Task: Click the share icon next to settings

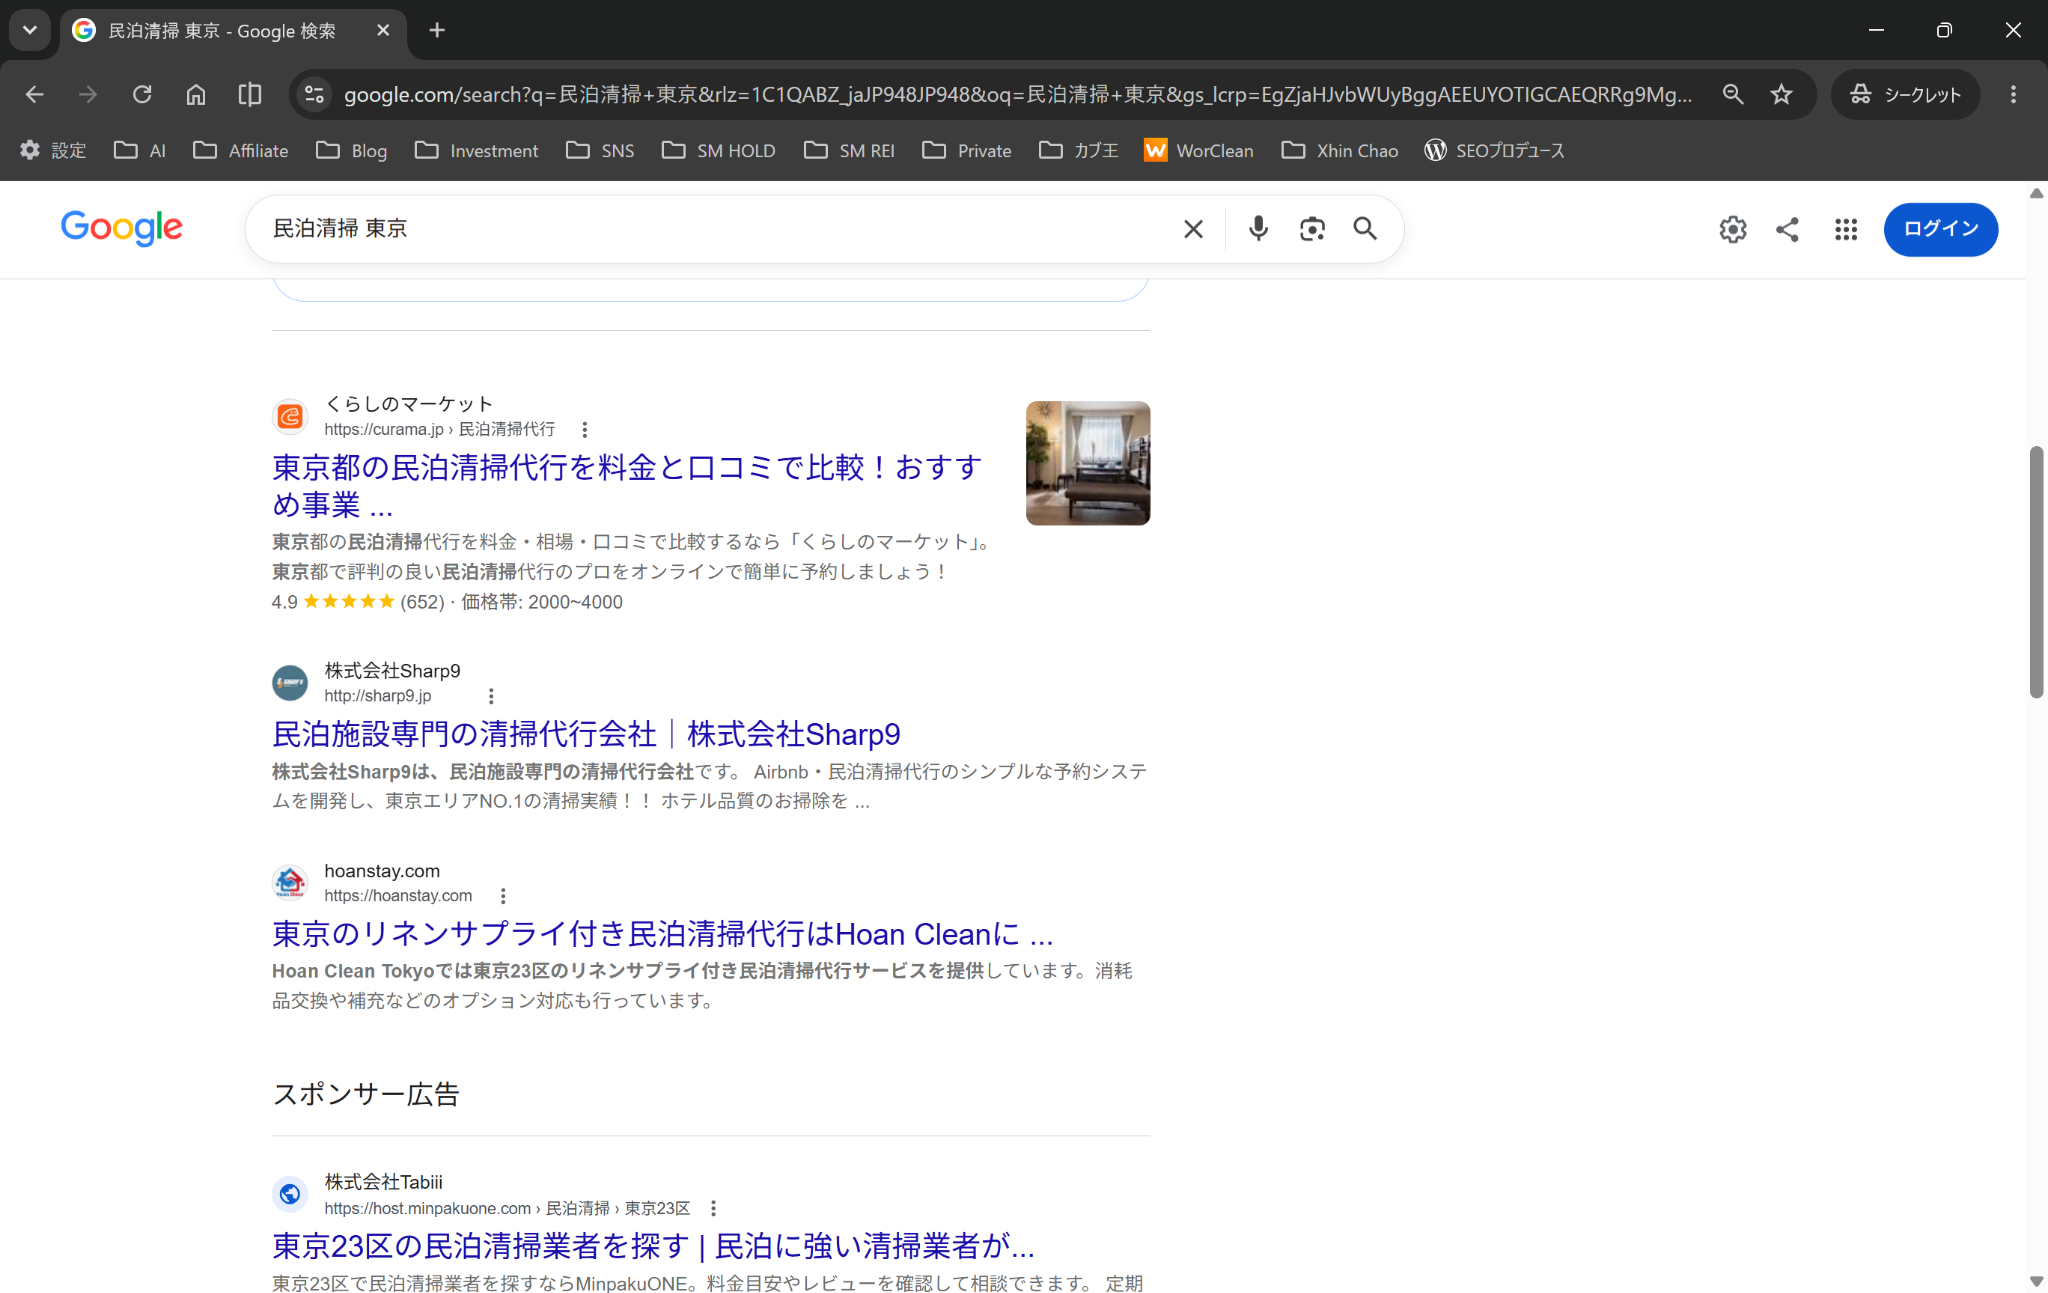Action: [1787, 230]
